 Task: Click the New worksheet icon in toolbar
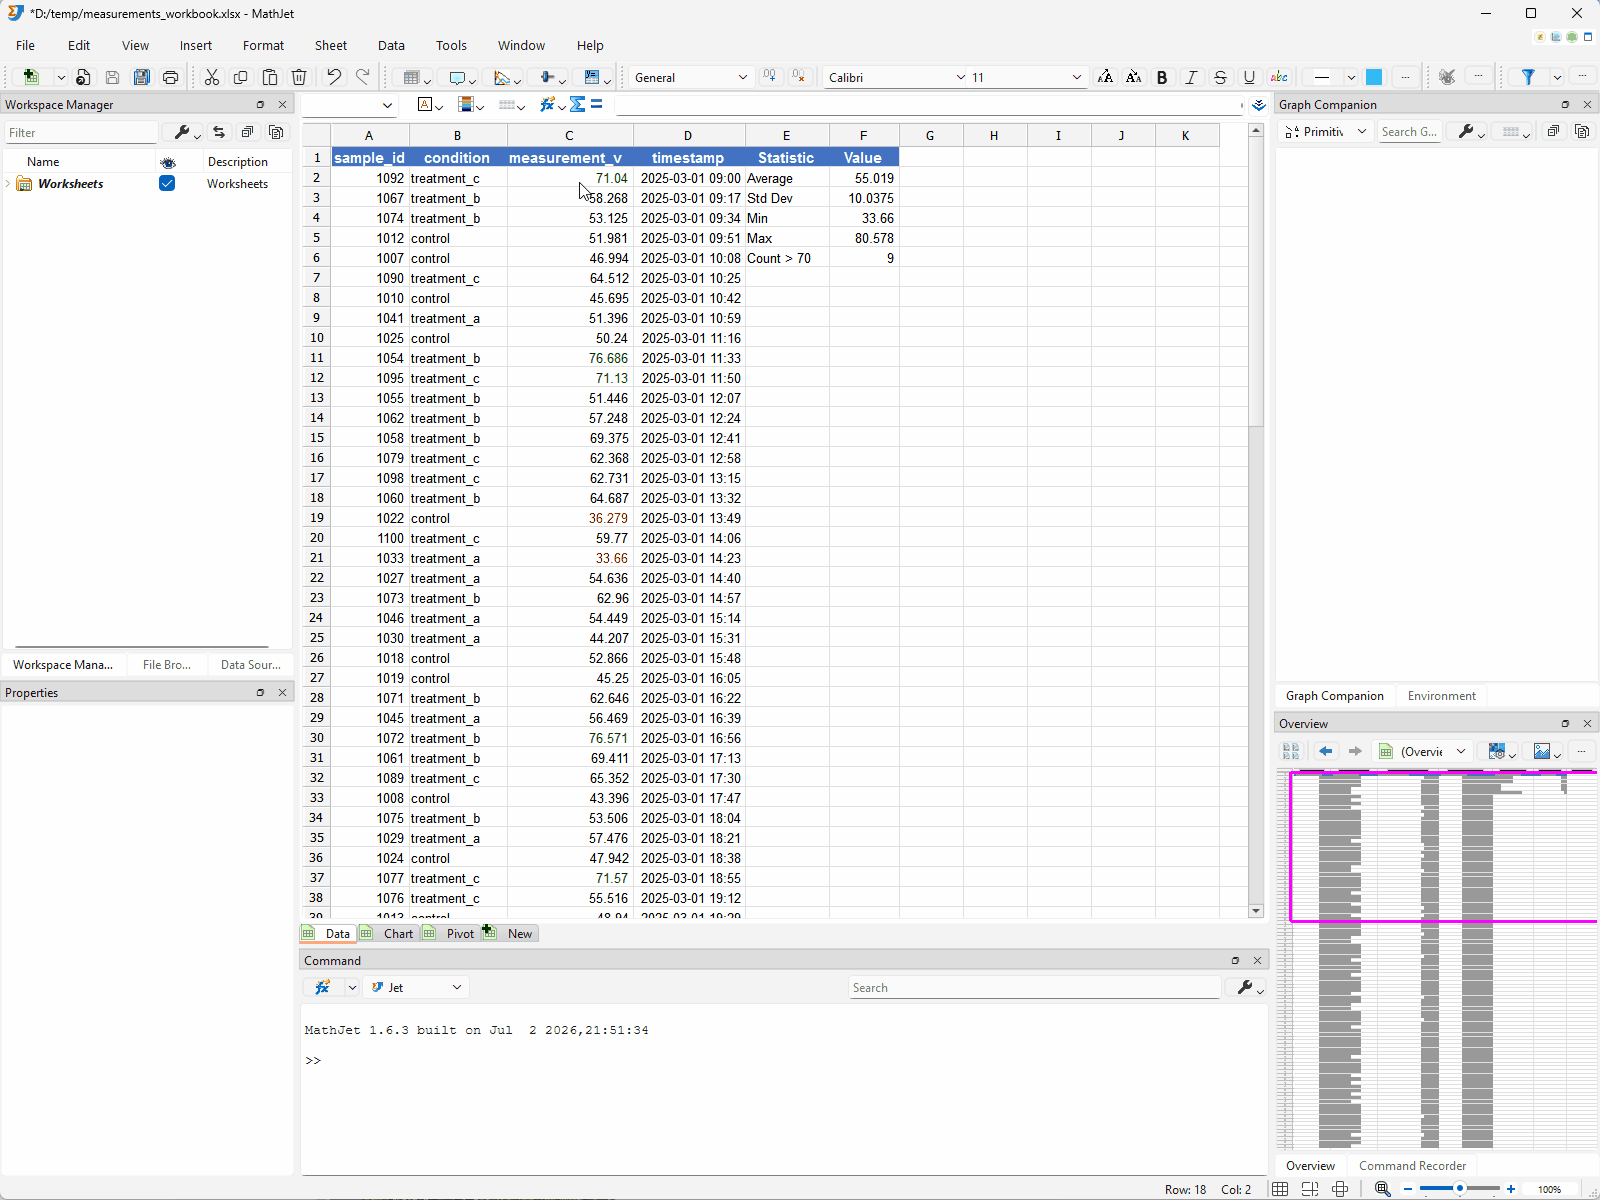pyautogui.click(x=32, y=77)
